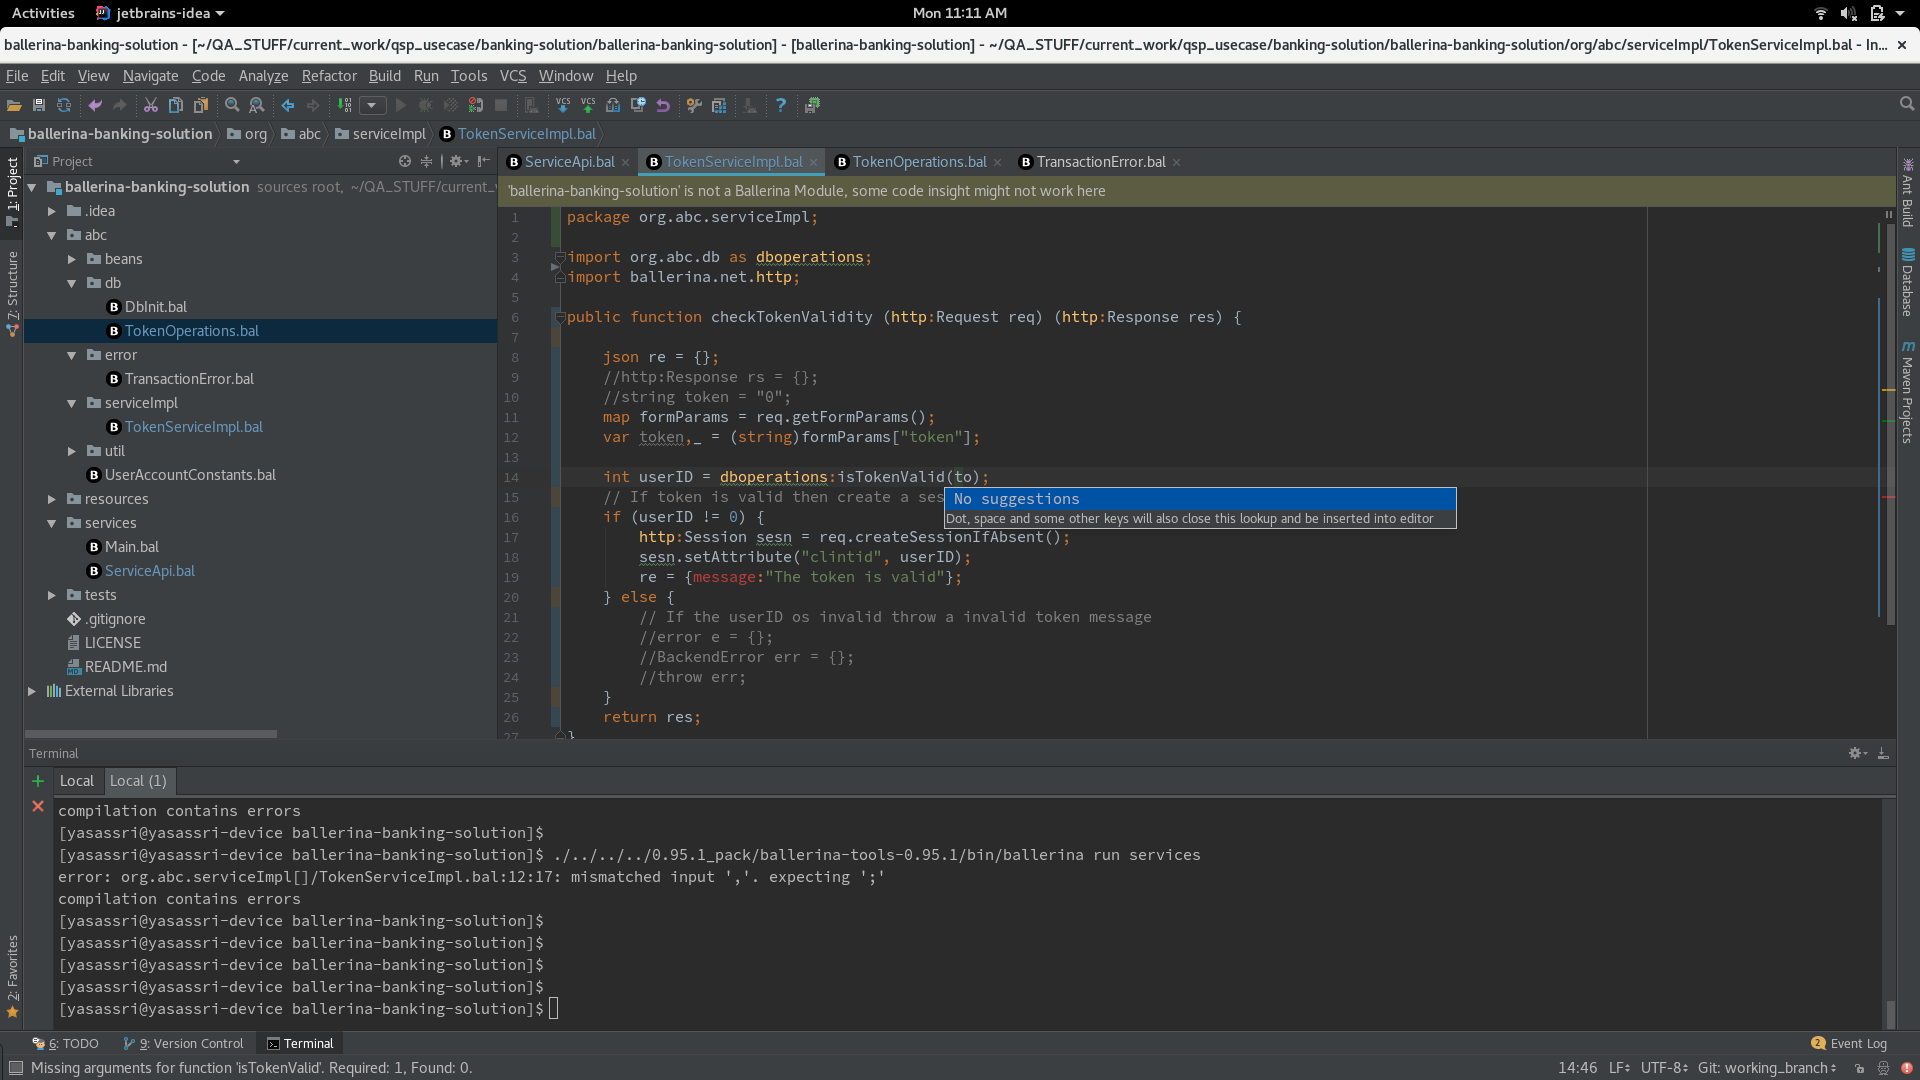Screen dimensions: 1920x1080
Task: Save all files with the Save toolbar icon
Action: point(38,105)
